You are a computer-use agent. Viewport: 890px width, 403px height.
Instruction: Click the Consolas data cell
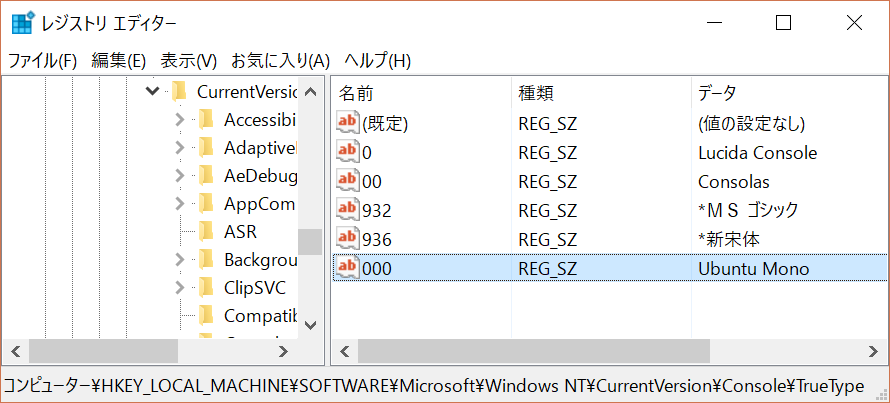(x=734, y=182)
